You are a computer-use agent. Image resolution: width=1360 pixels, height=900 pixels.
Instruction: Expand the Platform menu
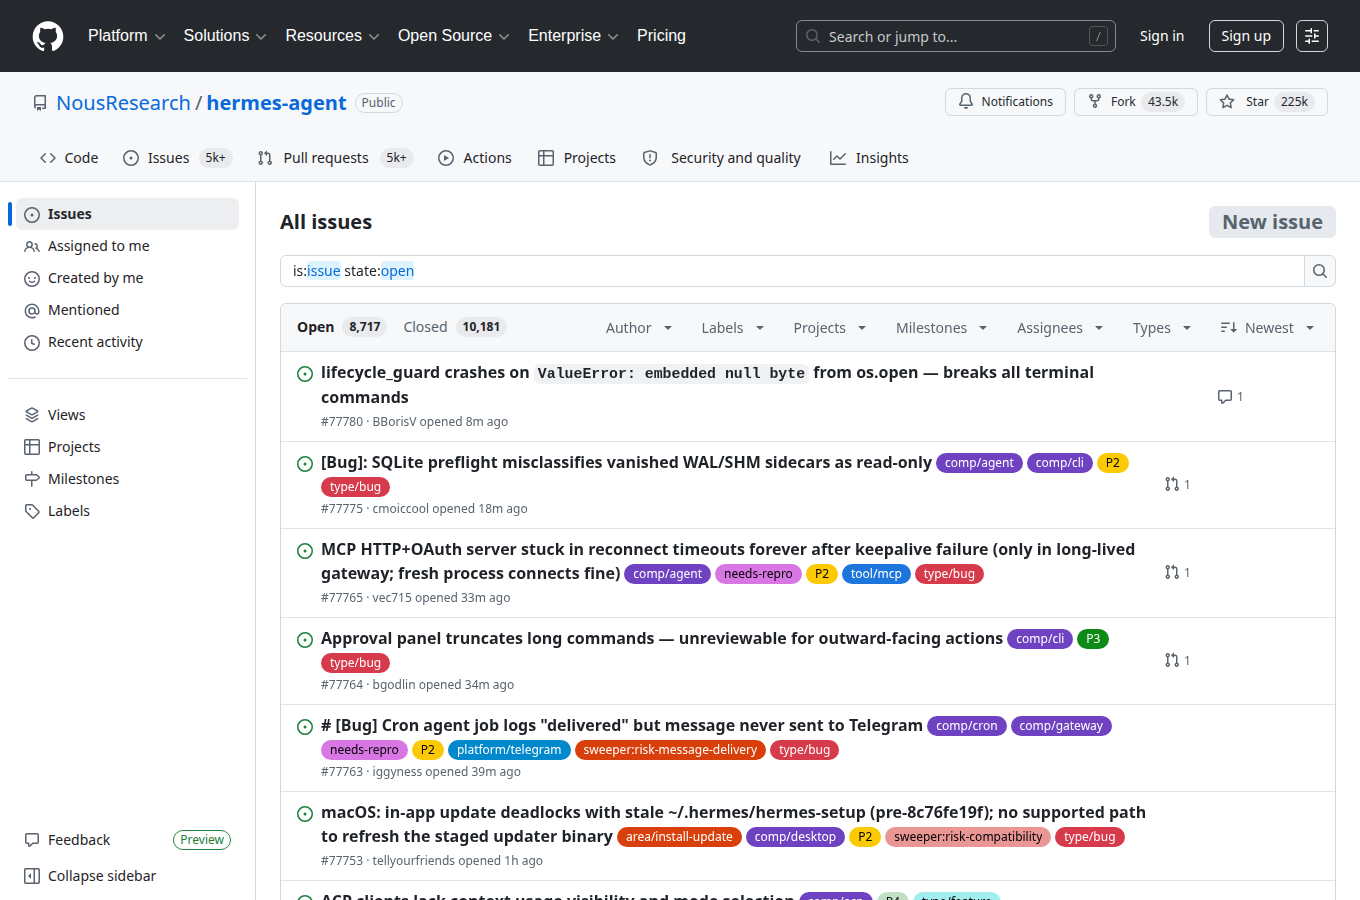tap(126, 36)
